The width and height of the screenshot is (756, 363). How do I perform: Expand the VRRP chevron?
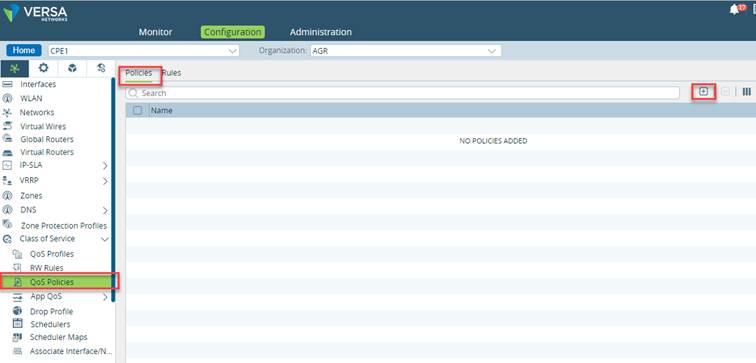105,181
